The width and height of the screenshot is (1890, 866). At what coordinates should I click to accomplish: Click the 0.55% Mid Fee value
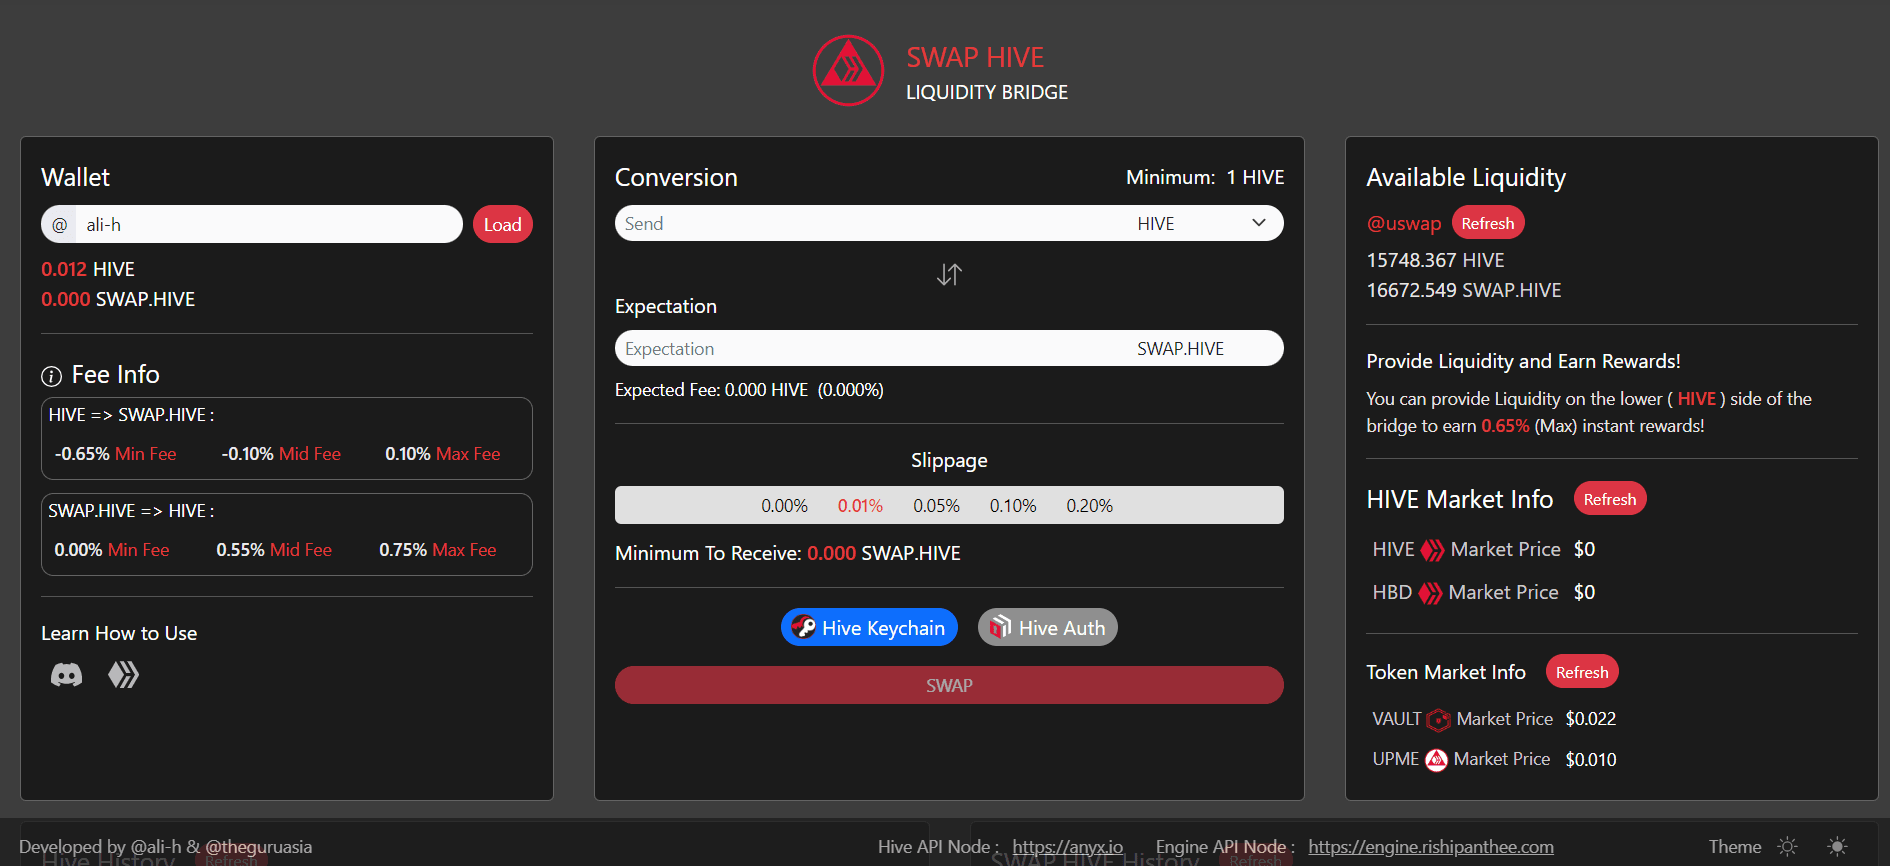click(x=274, y=550)
